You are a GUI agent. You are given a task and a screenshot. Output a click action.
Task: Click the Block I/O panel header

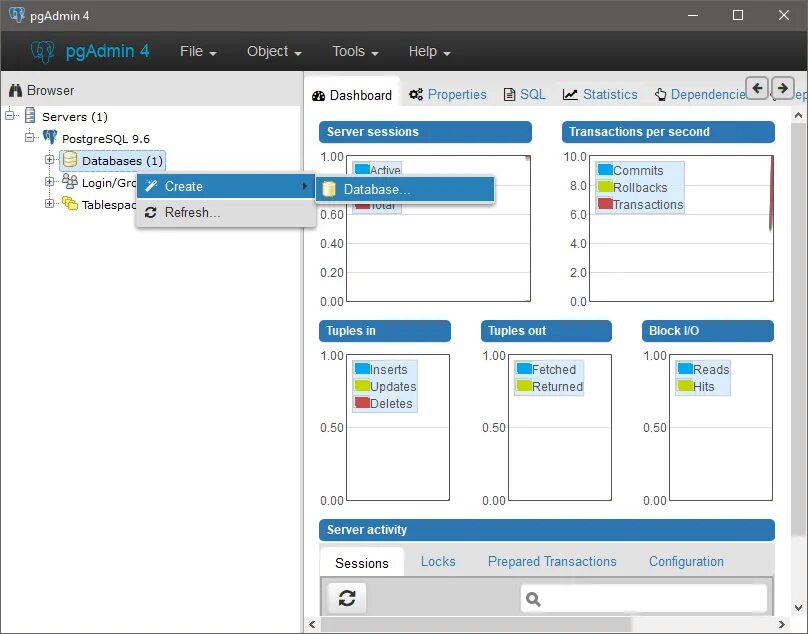(x=708, y=331)
